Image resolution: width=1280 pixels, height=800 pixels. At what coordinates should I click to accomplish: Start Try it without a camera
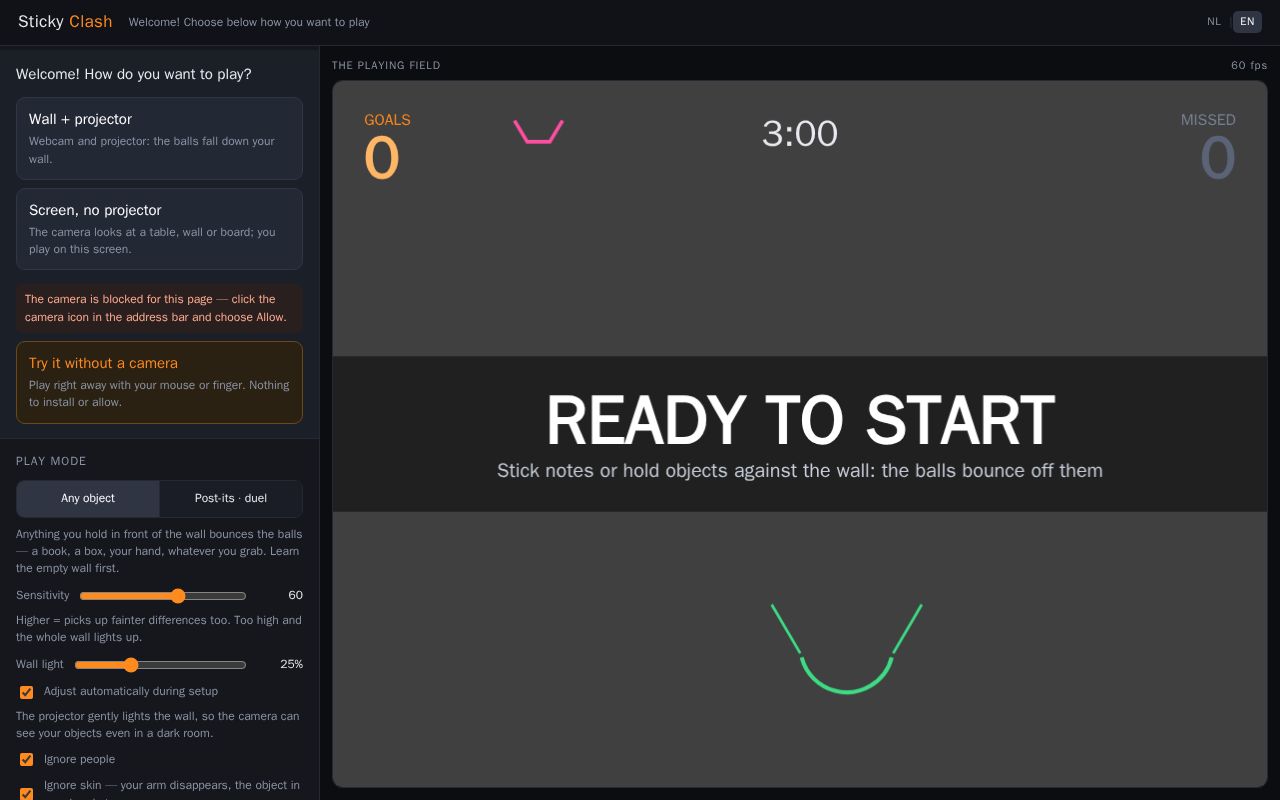[x=159, y=382]
